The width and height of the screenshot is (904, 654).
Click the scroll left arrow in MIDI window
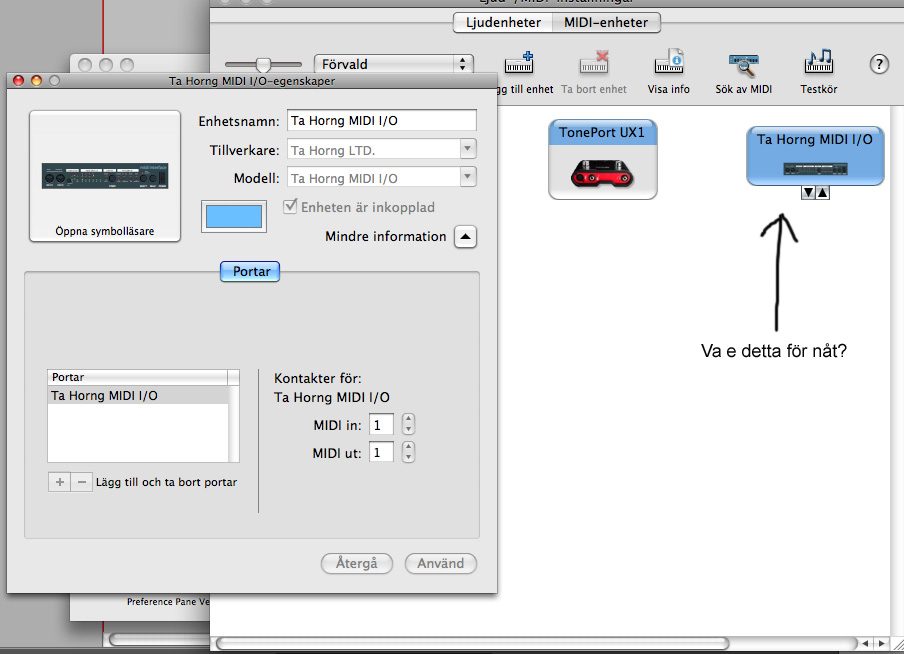866,643
